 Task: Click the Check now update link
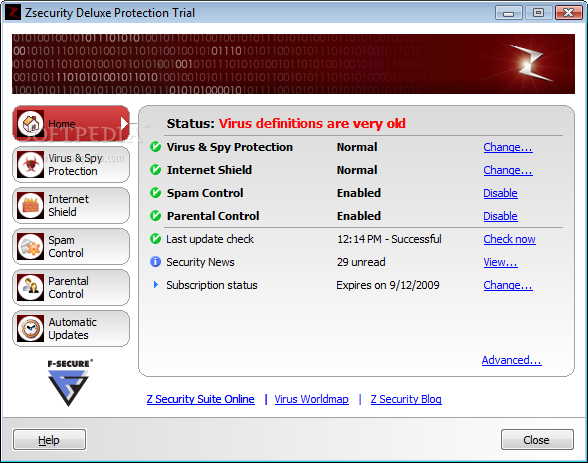tap(509, 239)
